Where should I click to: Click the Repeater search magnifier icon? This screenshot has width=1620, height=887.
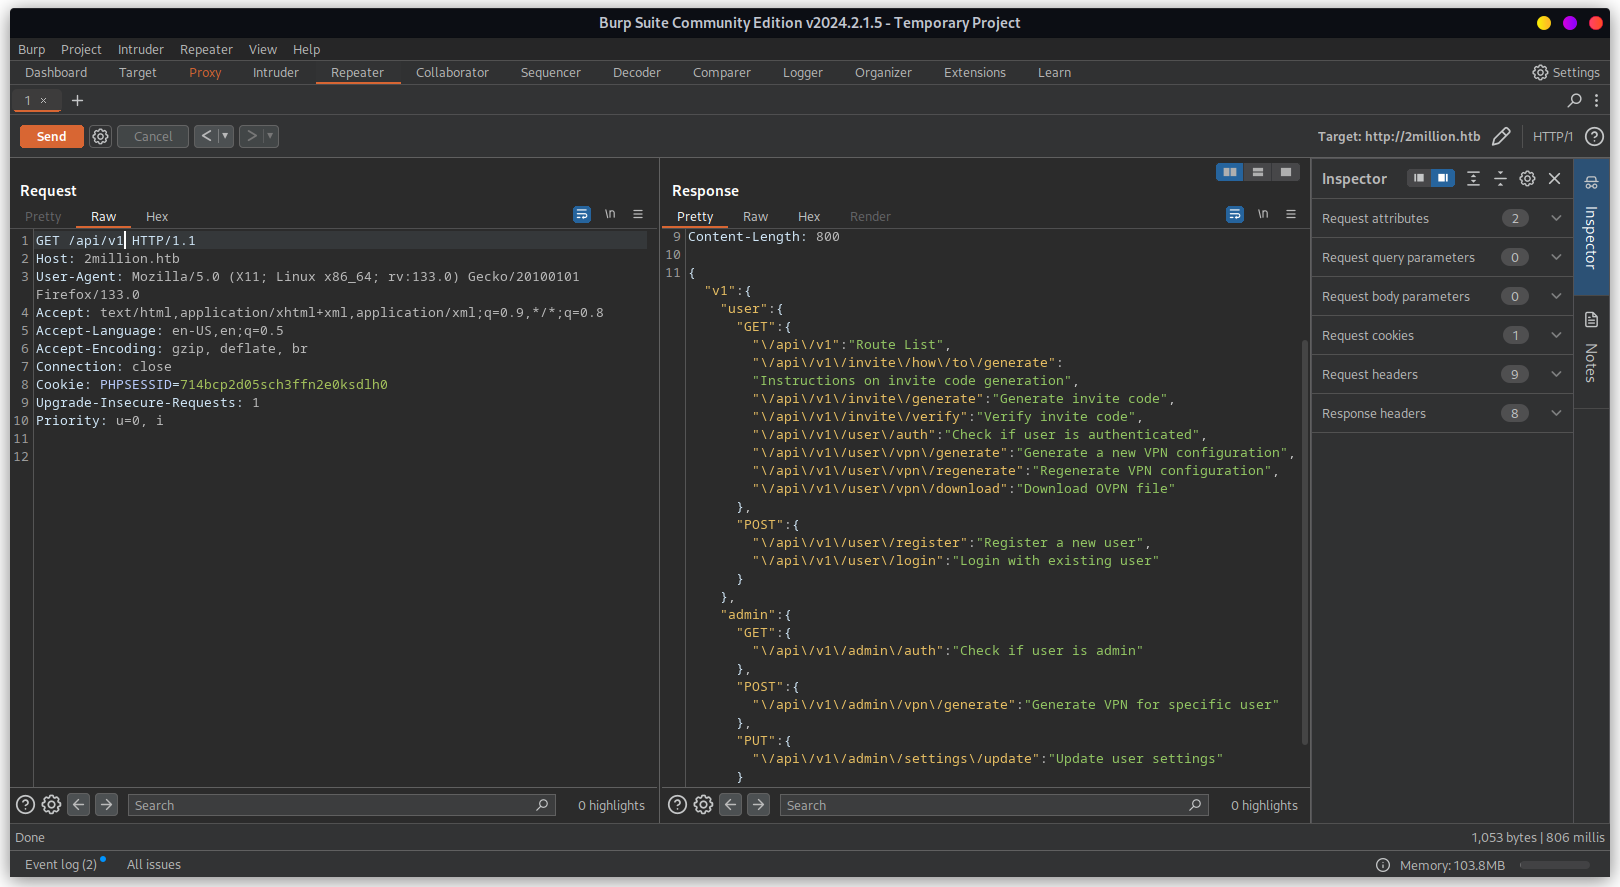point(1575,100)
